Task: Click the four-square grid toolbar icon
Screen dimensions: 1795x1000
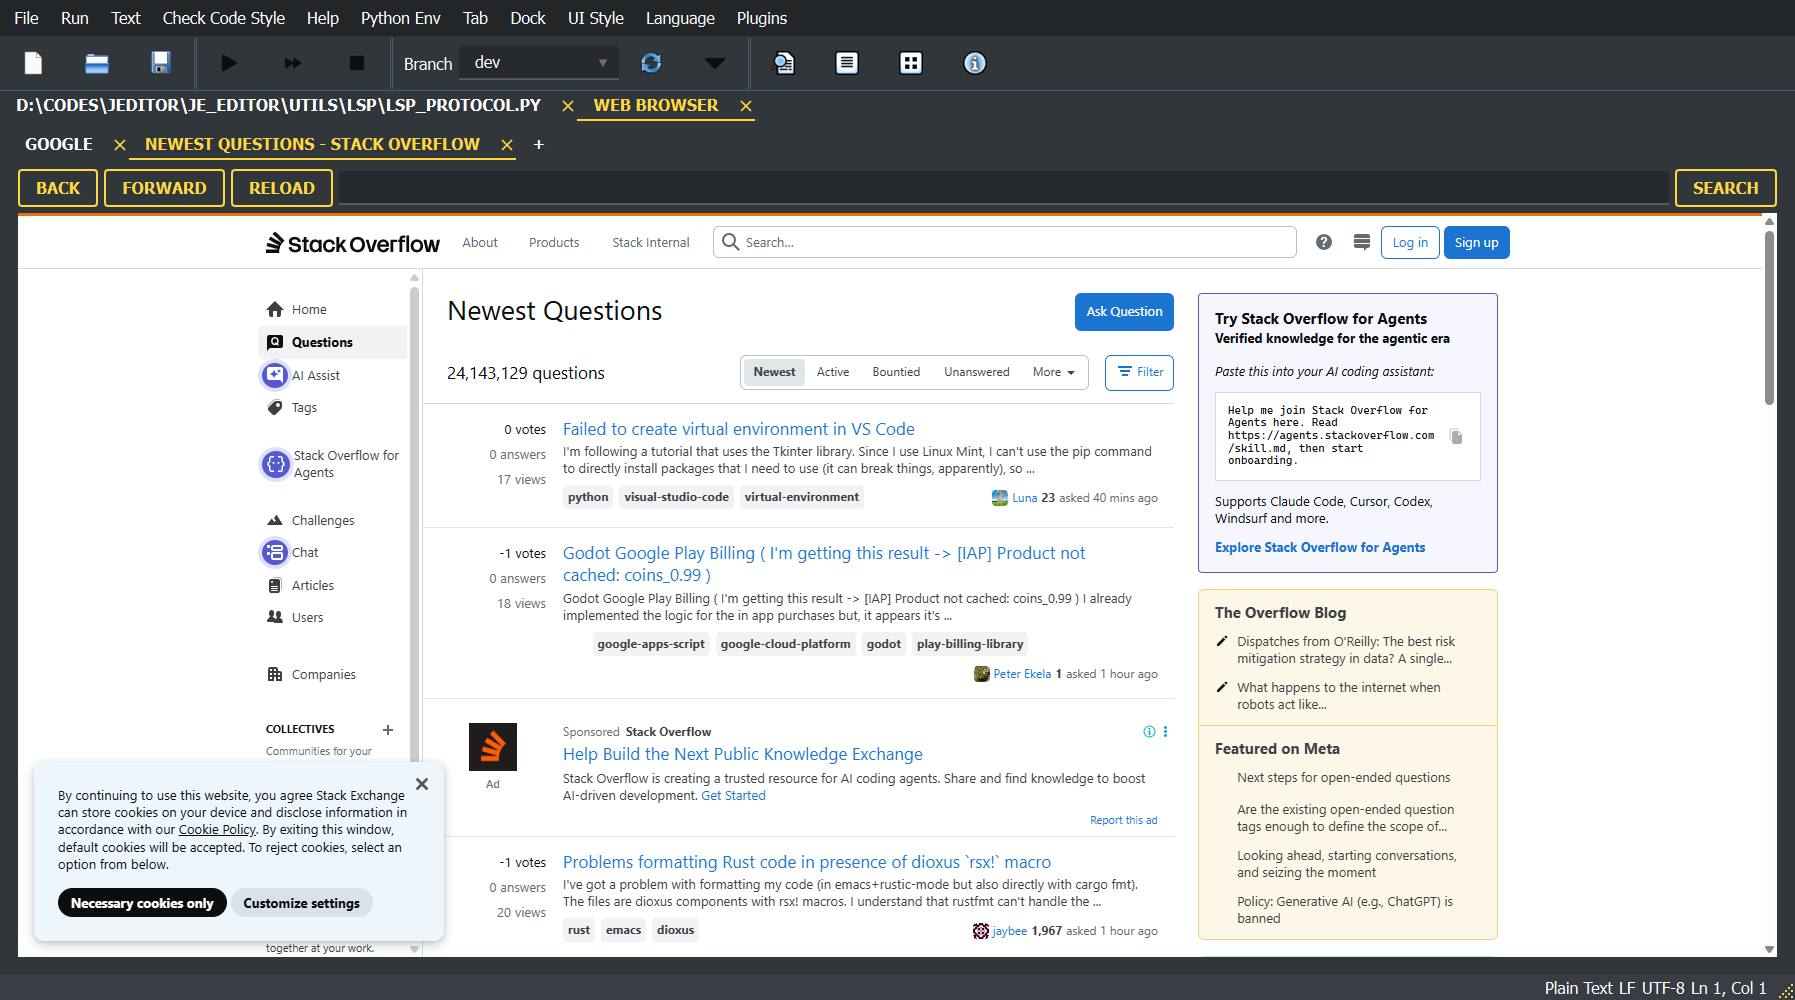Action: click(911, 63)
